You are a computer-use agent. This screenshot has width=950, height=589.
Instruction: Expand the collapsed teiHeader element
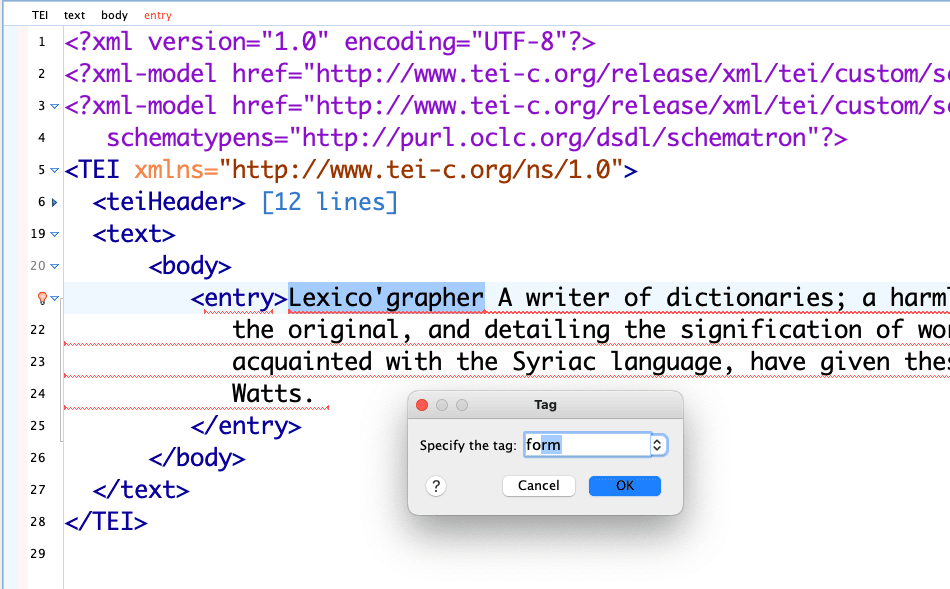point(54,202)
